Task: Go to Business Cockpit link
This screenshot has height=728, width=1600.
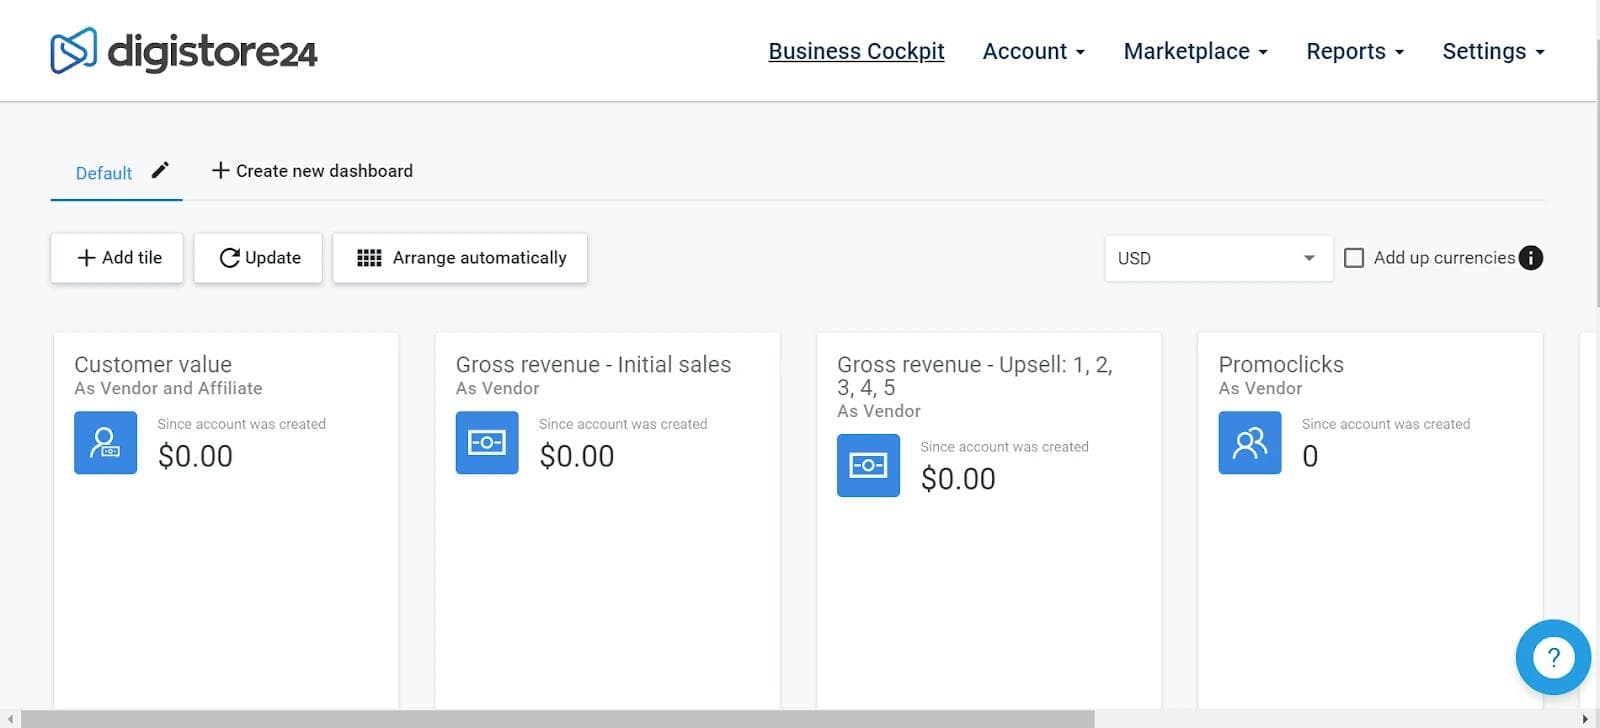Action: pos(856,51)
